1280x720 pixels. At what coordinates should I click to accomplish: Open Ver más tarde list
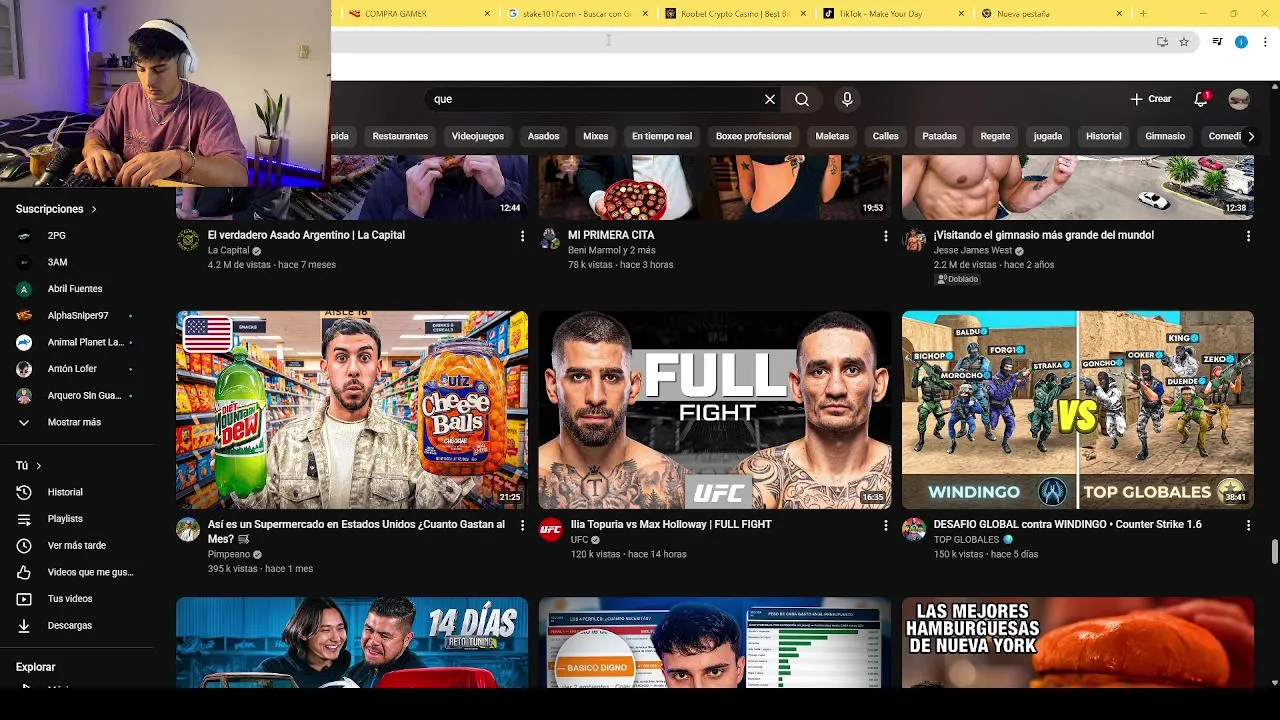[x=77, y=546]
